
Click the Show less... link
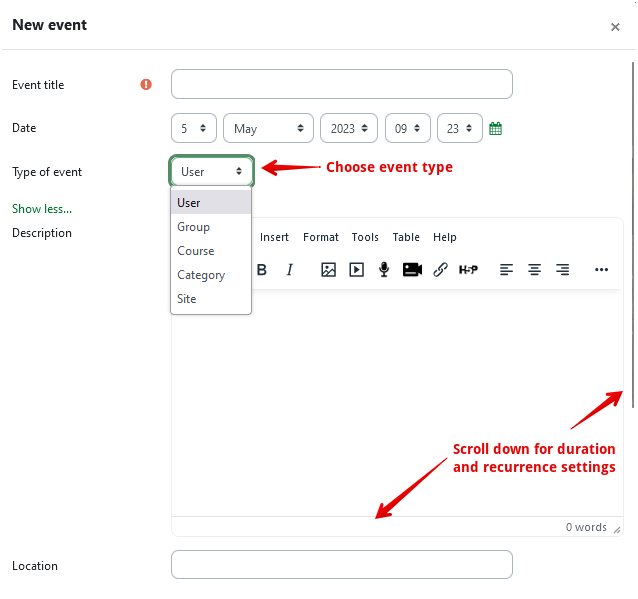tap(42, 209)
